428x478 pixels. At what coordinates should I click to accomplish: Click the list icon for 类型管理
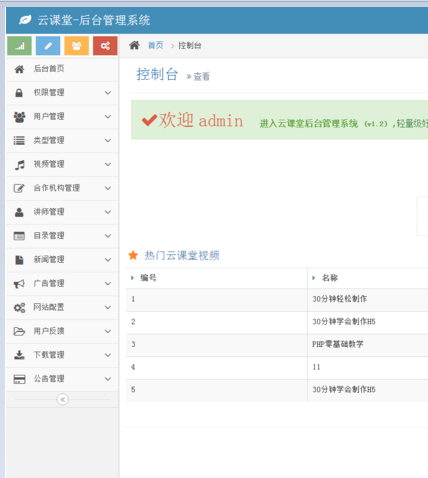point(19,140)
